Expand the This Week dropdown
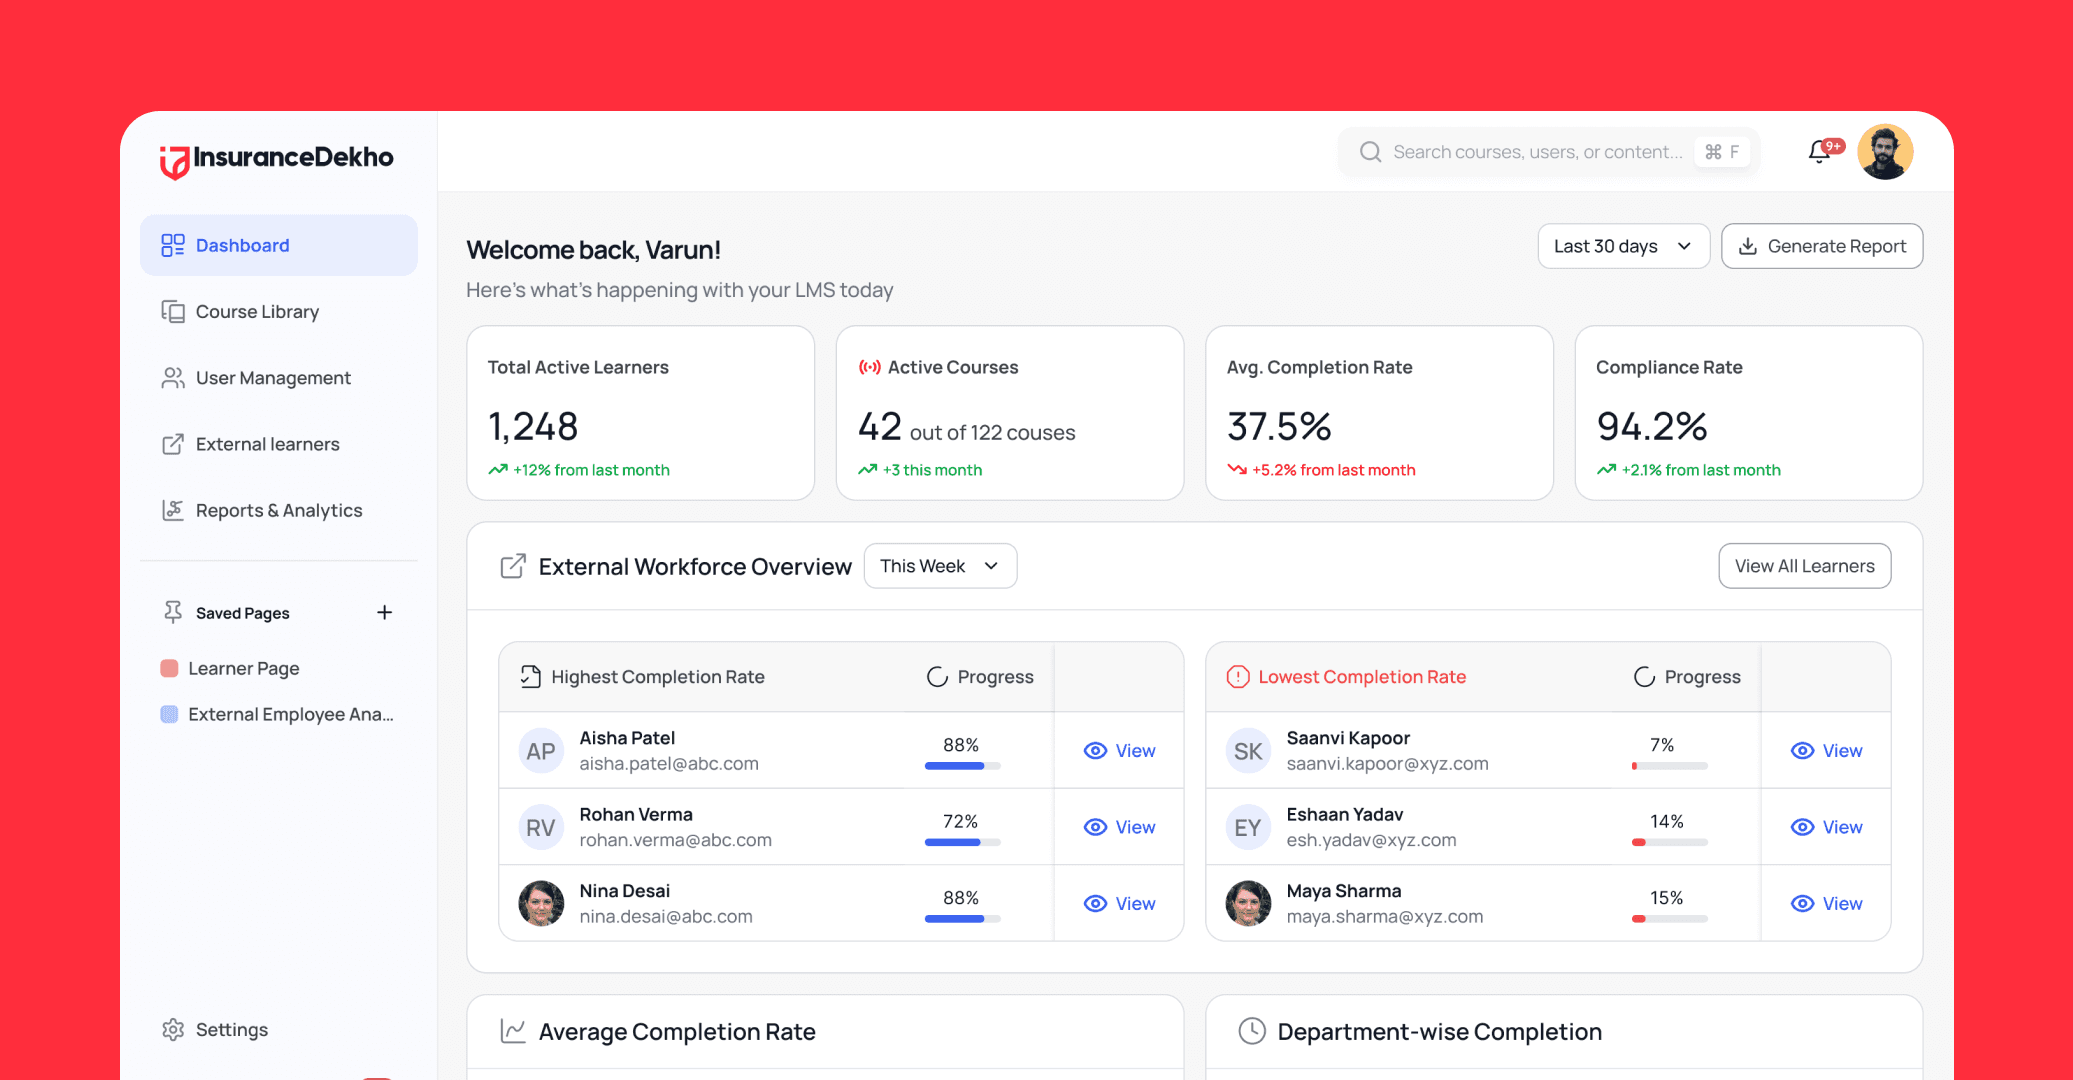This screenshot has width=2073, height=1080. click(x=940, y=566)
